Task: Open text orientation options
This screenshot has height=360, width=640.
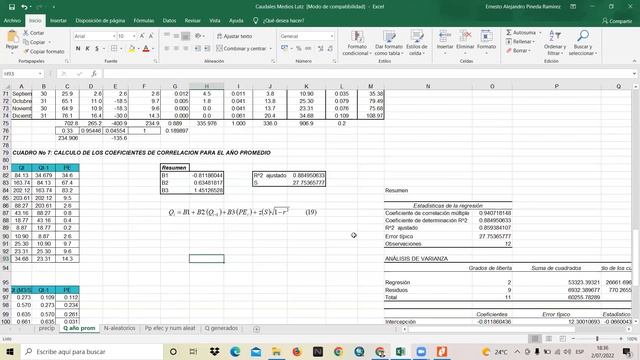Action: (x=199, y=36)
